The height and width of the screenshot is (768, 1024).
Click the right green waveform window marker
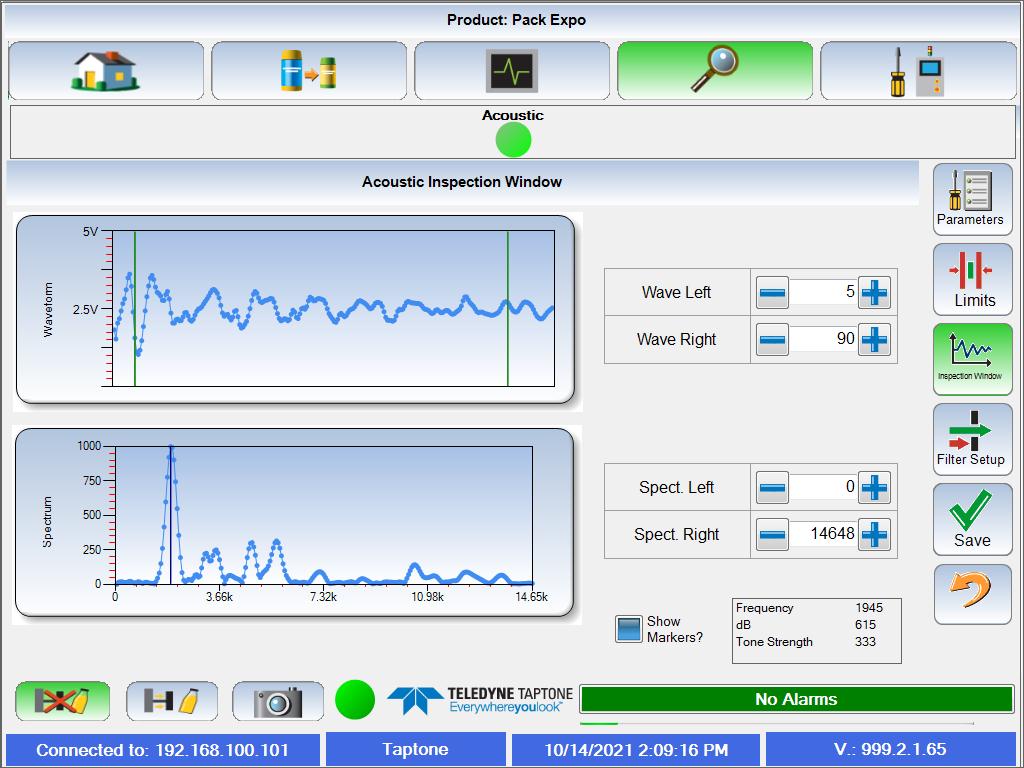click(x=507, y=308)
